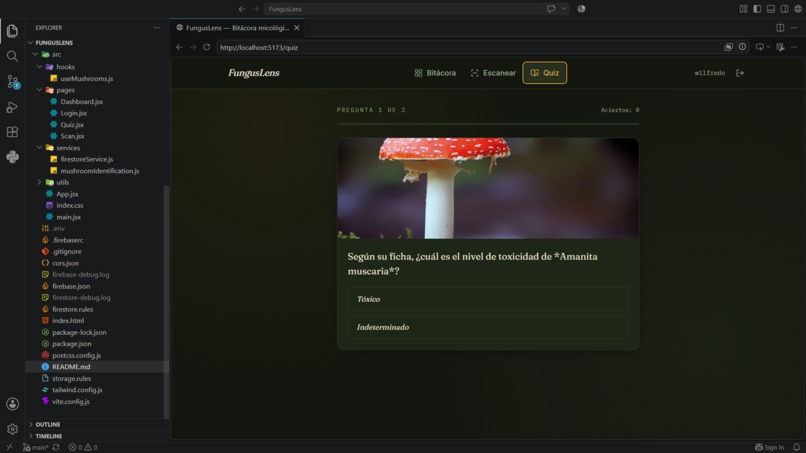Screen dimensions: 806x453
Task: Open Dashboard.jsx file
Action: coord(82,102)
